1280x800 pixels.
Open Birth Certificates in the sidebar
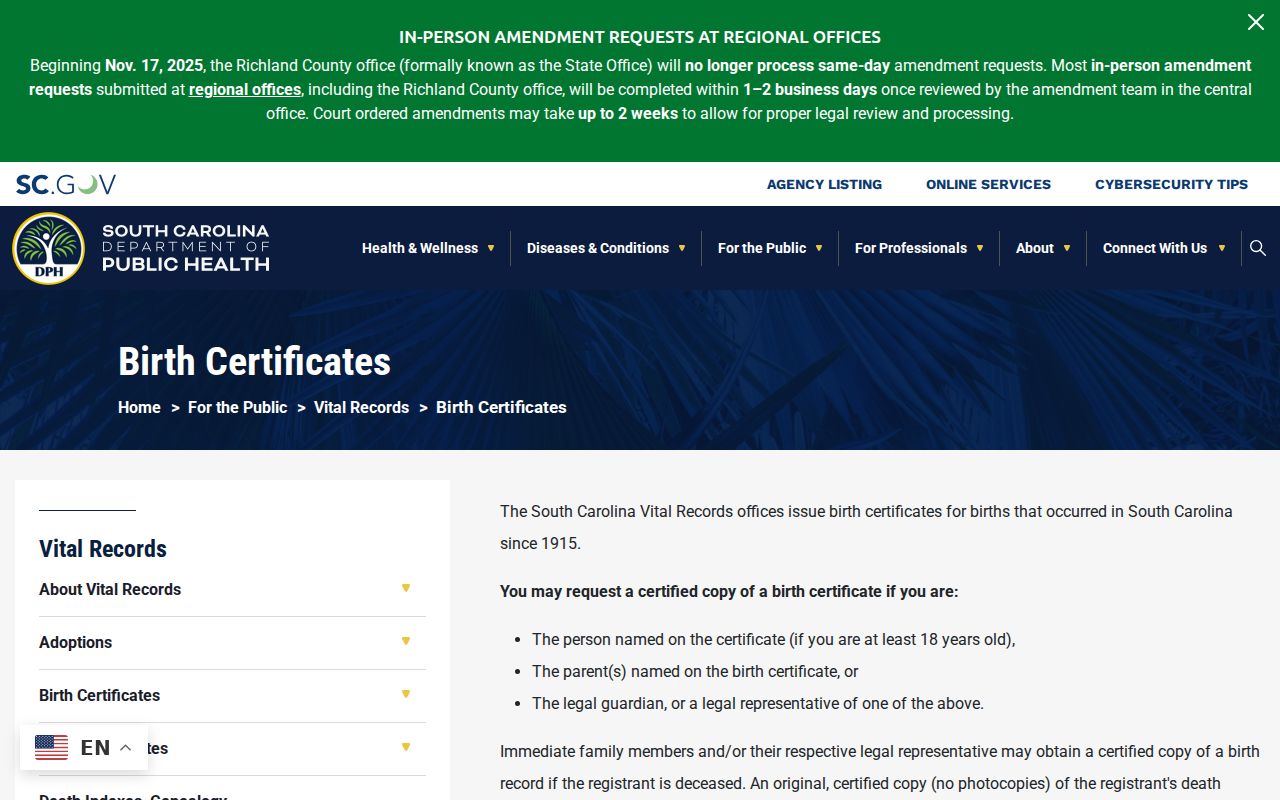click(99, 695)
